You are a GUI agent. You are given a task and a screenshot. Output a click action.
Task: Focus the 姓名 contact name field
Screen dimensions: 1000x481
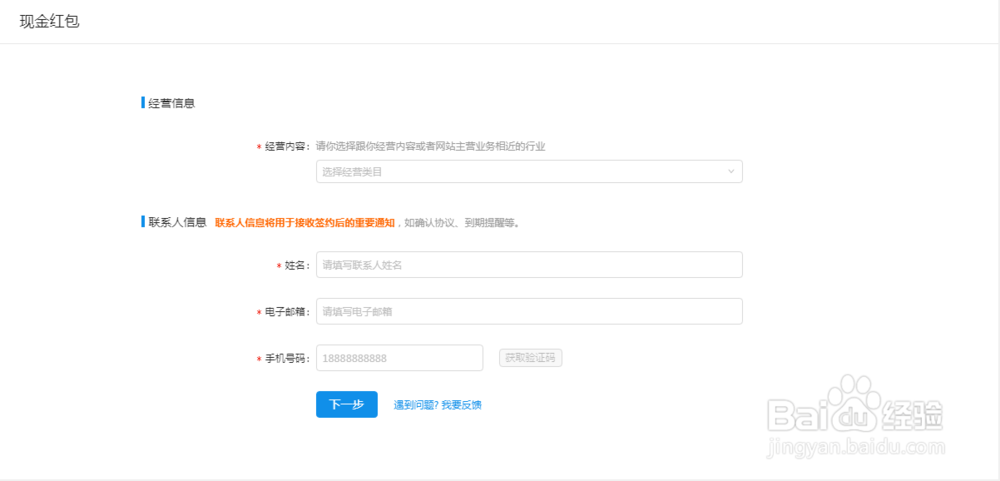[529, 265]
